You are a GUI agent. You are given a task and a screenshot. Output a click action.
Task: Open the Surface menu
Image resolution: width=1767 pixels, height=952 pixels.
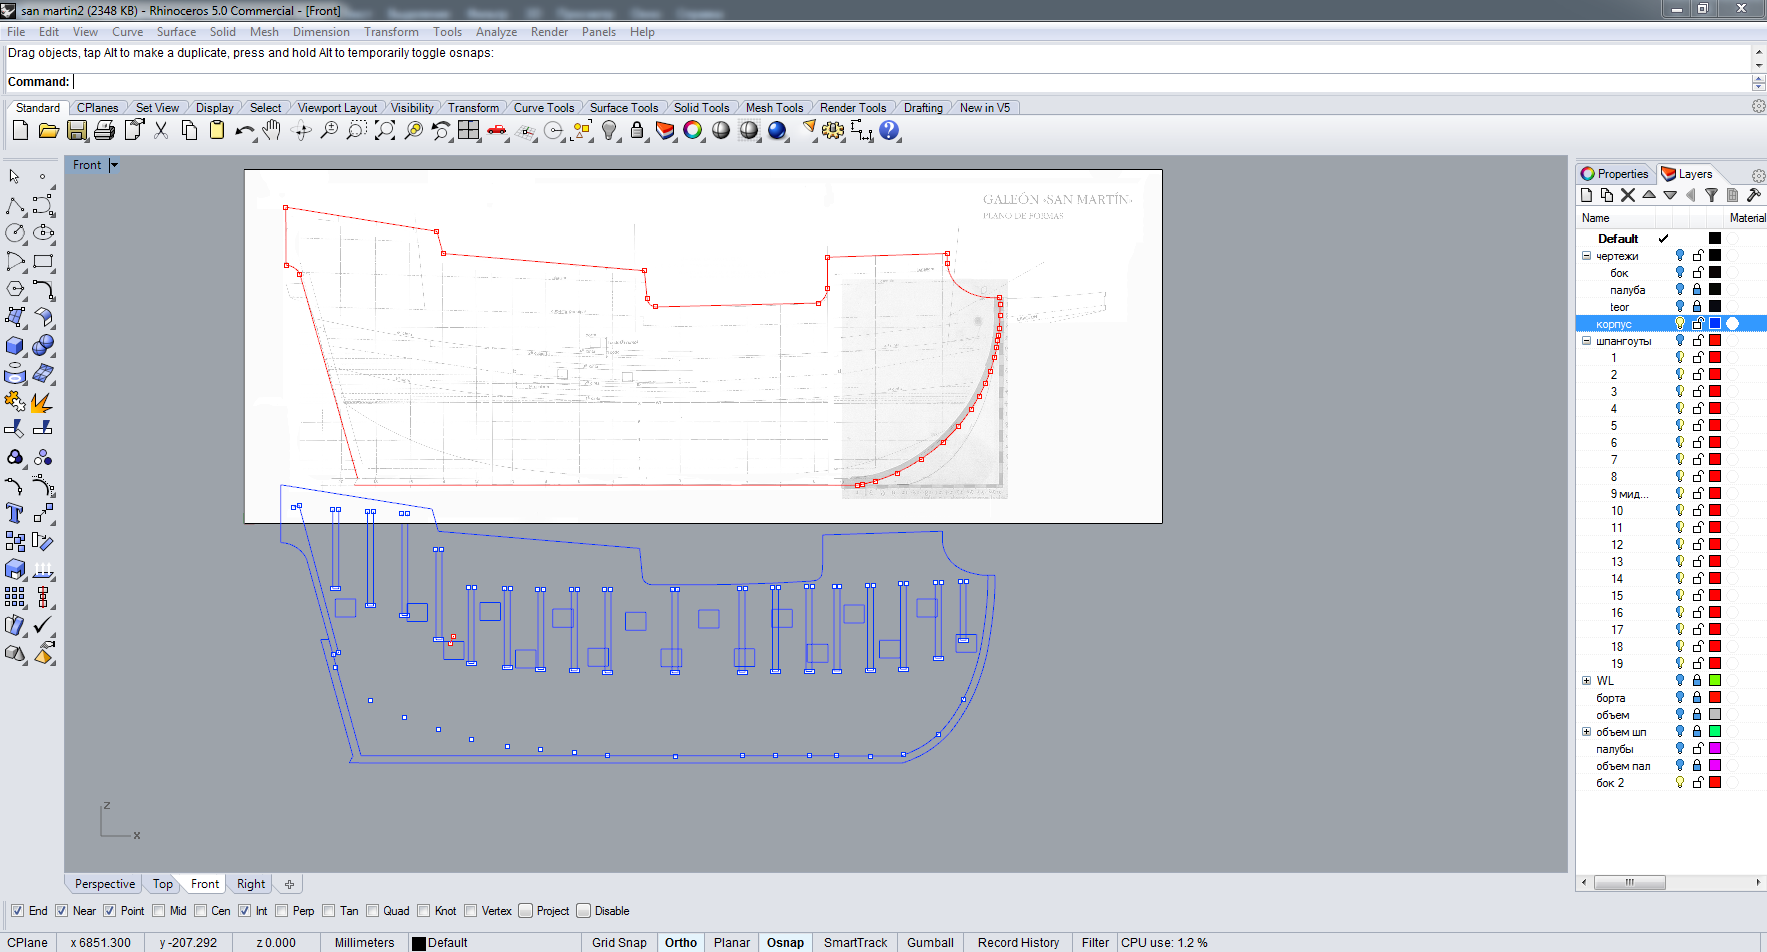176,32
